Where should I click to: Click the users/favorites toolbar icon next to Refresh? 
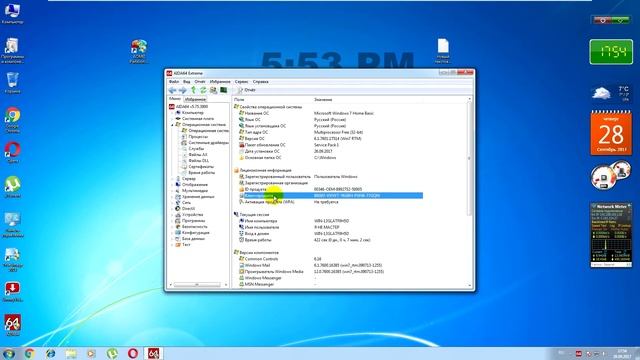(x=213, y=90)
